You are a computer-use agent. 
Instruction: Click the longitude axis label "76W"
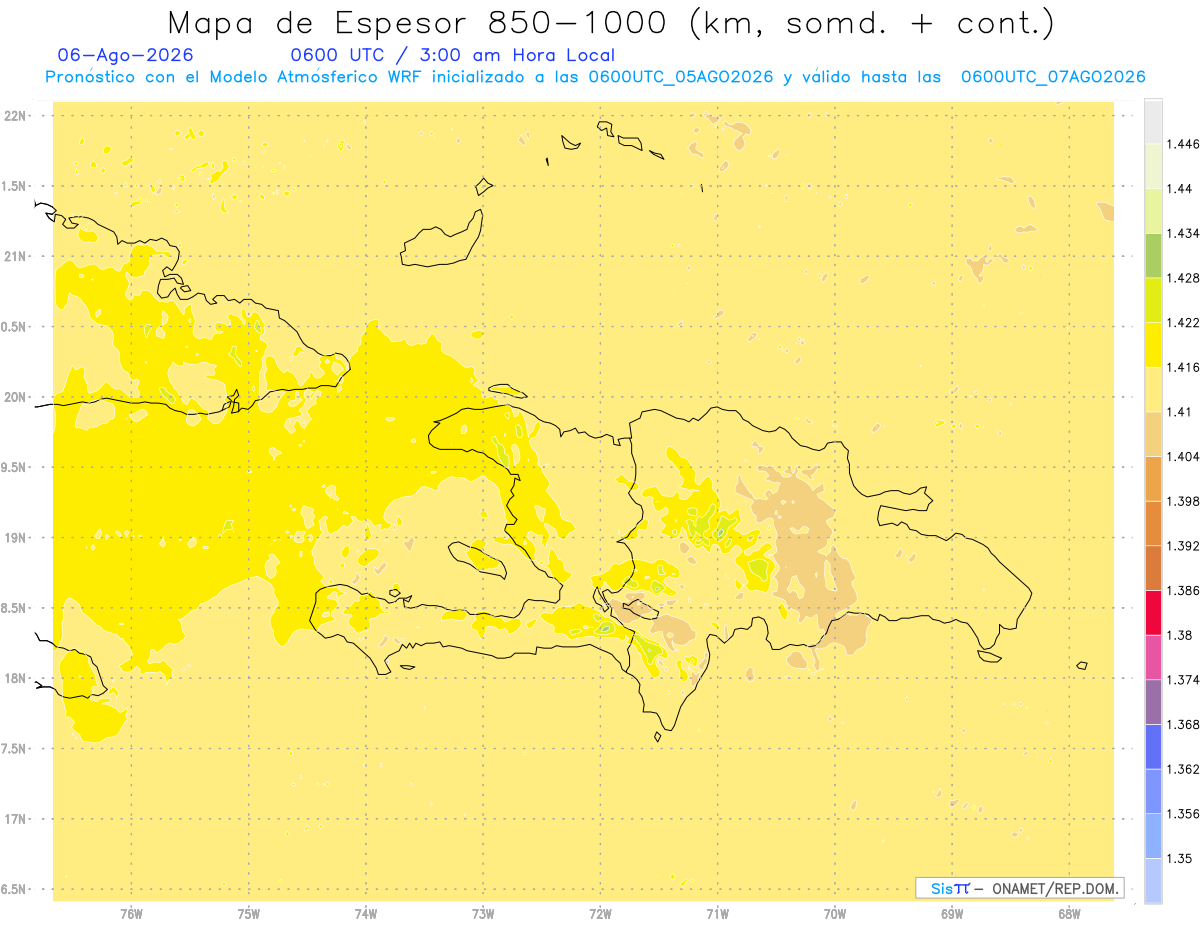131,914
